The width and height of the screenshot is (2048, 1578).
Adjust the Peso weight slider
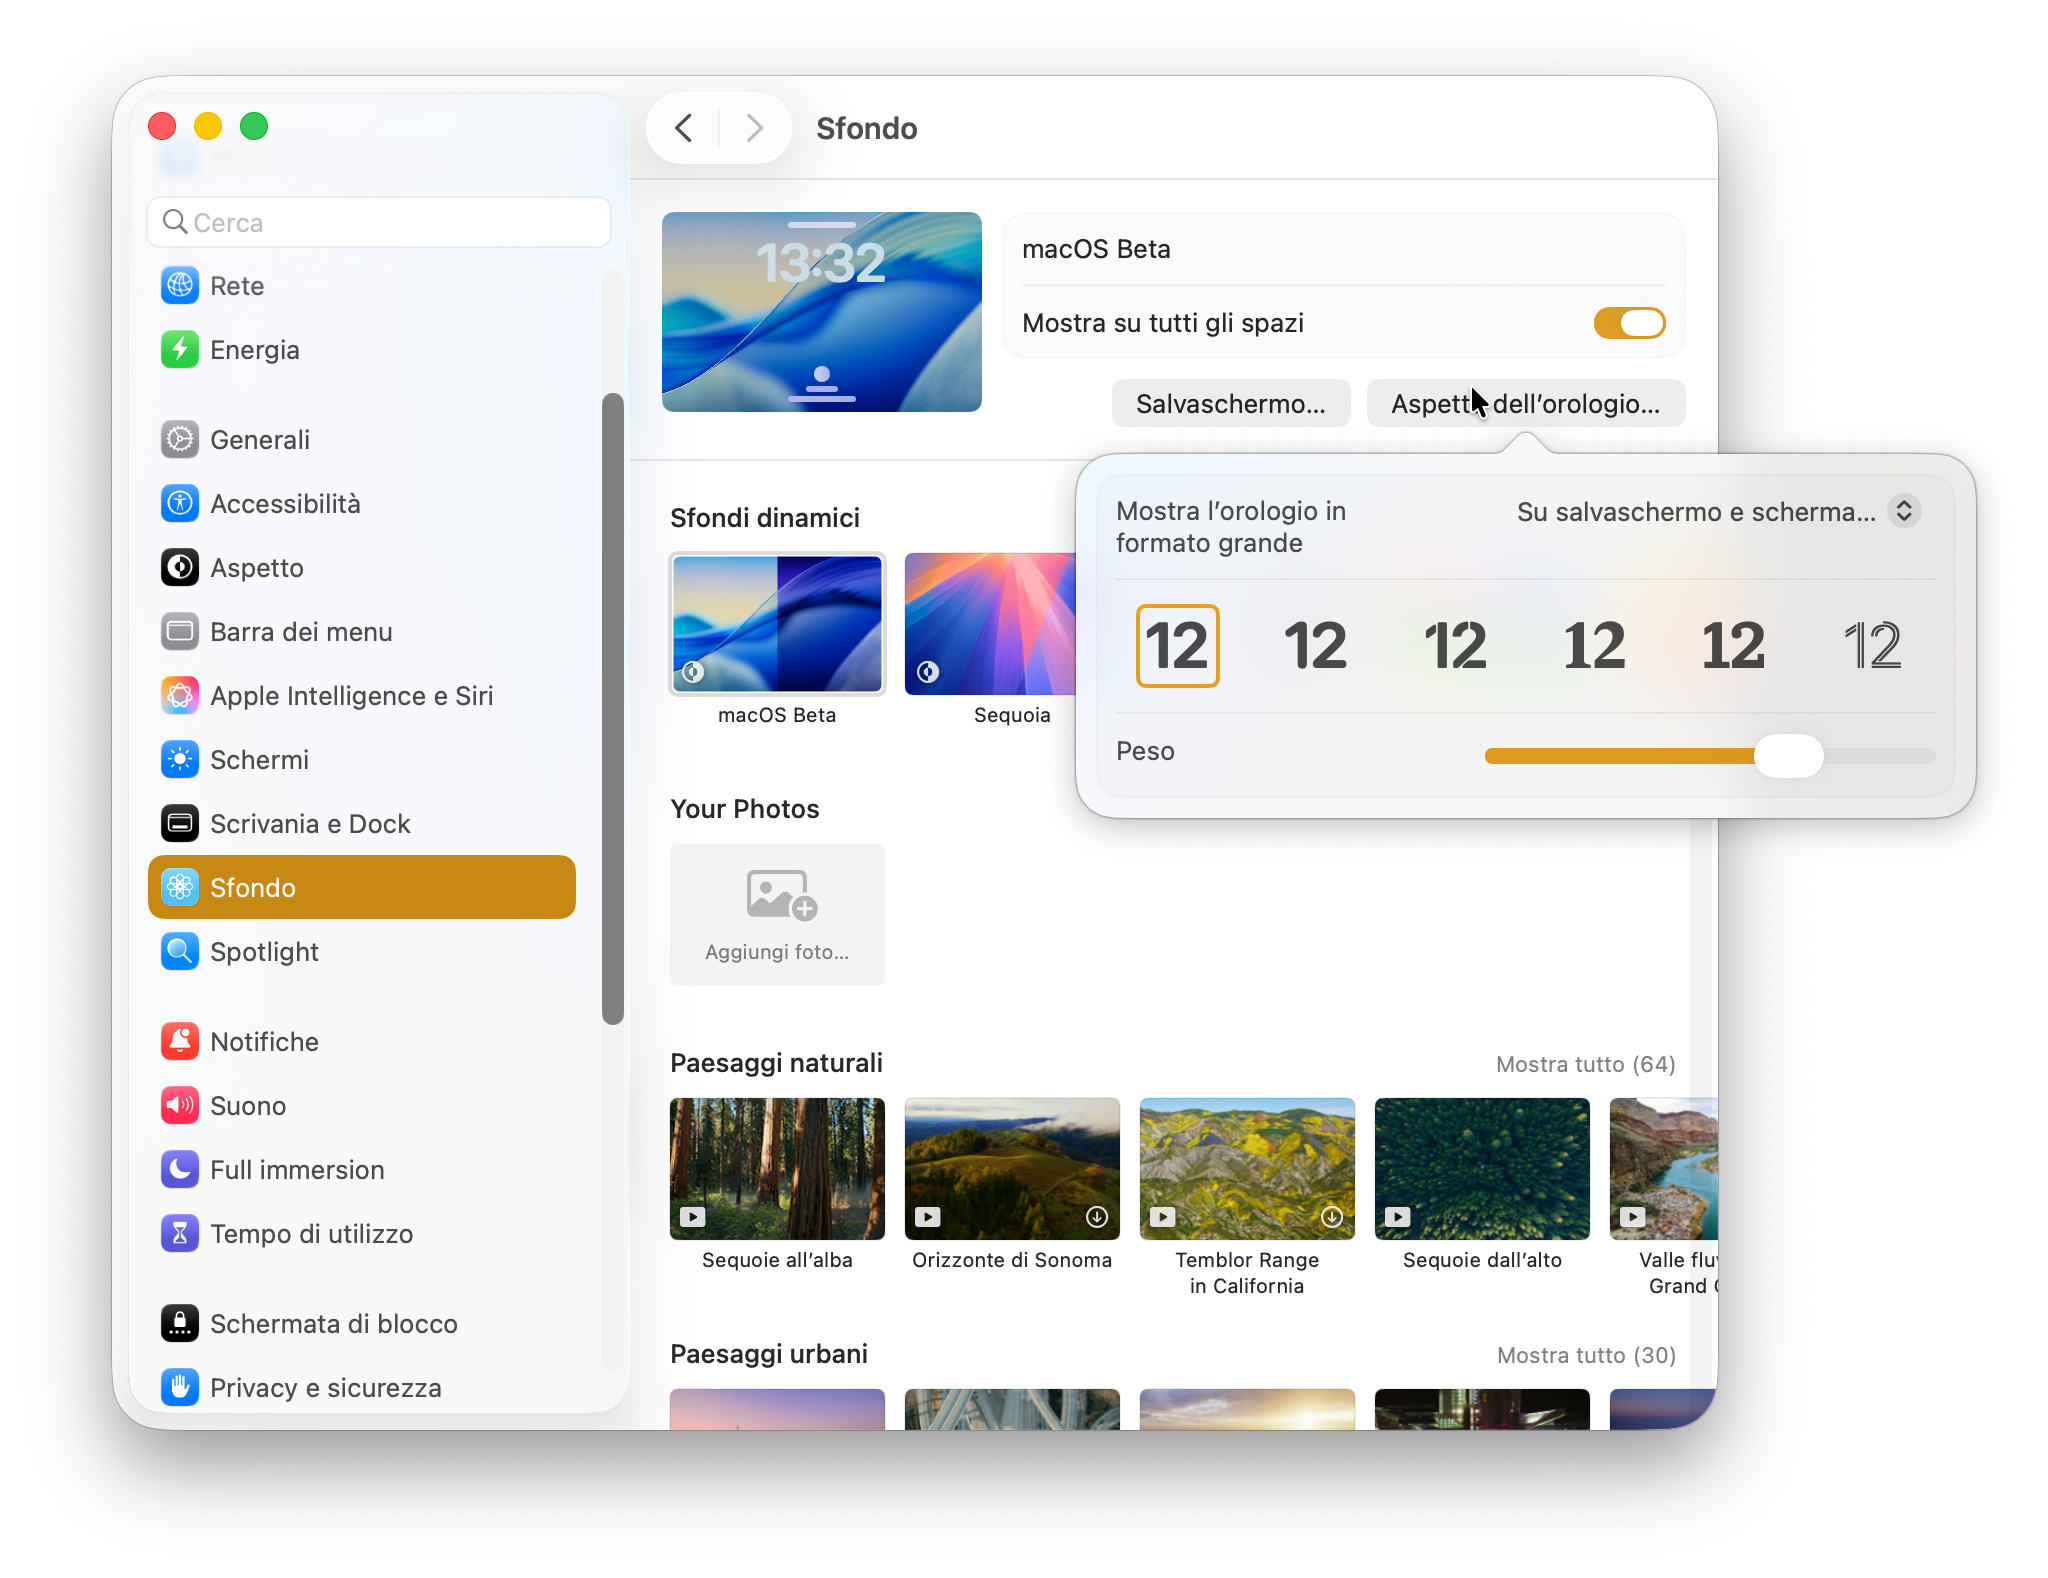click(x=1789, y=757)
